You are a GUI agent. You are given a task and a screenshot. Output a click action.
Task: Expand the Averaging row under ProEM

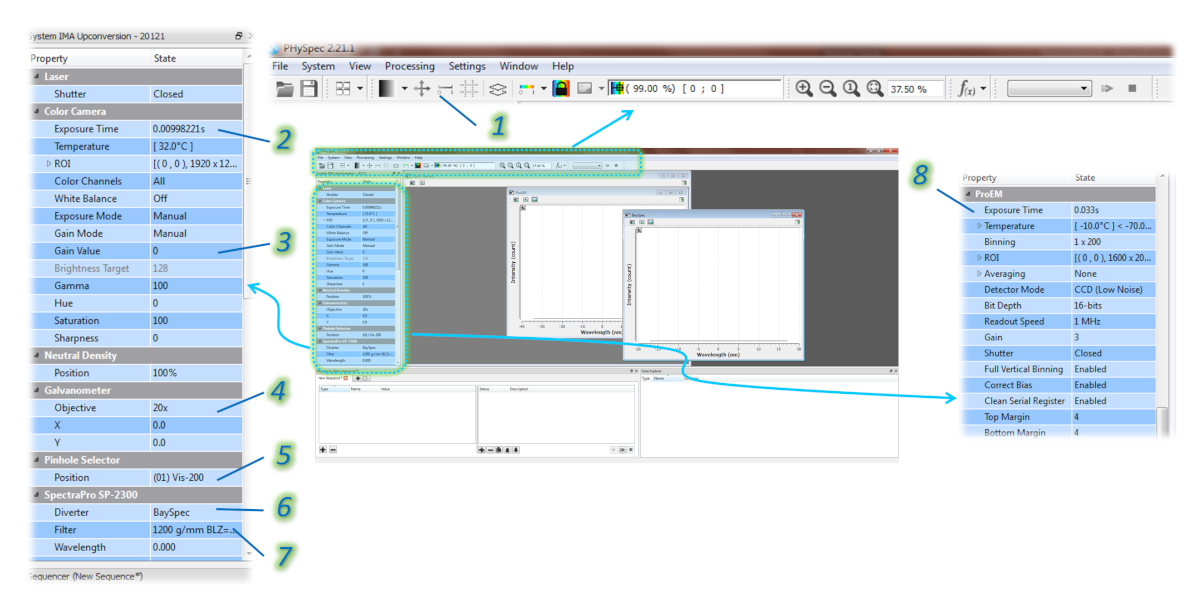[x=979, y=273]
